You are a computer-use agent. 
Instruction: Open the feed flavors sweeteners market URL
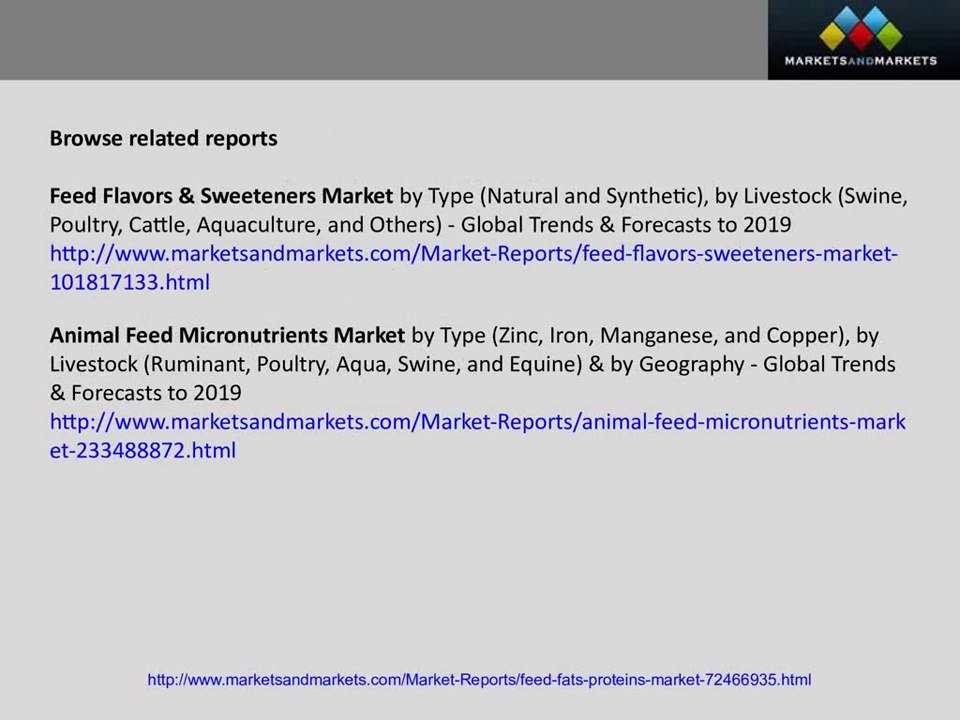pos(474,268)
